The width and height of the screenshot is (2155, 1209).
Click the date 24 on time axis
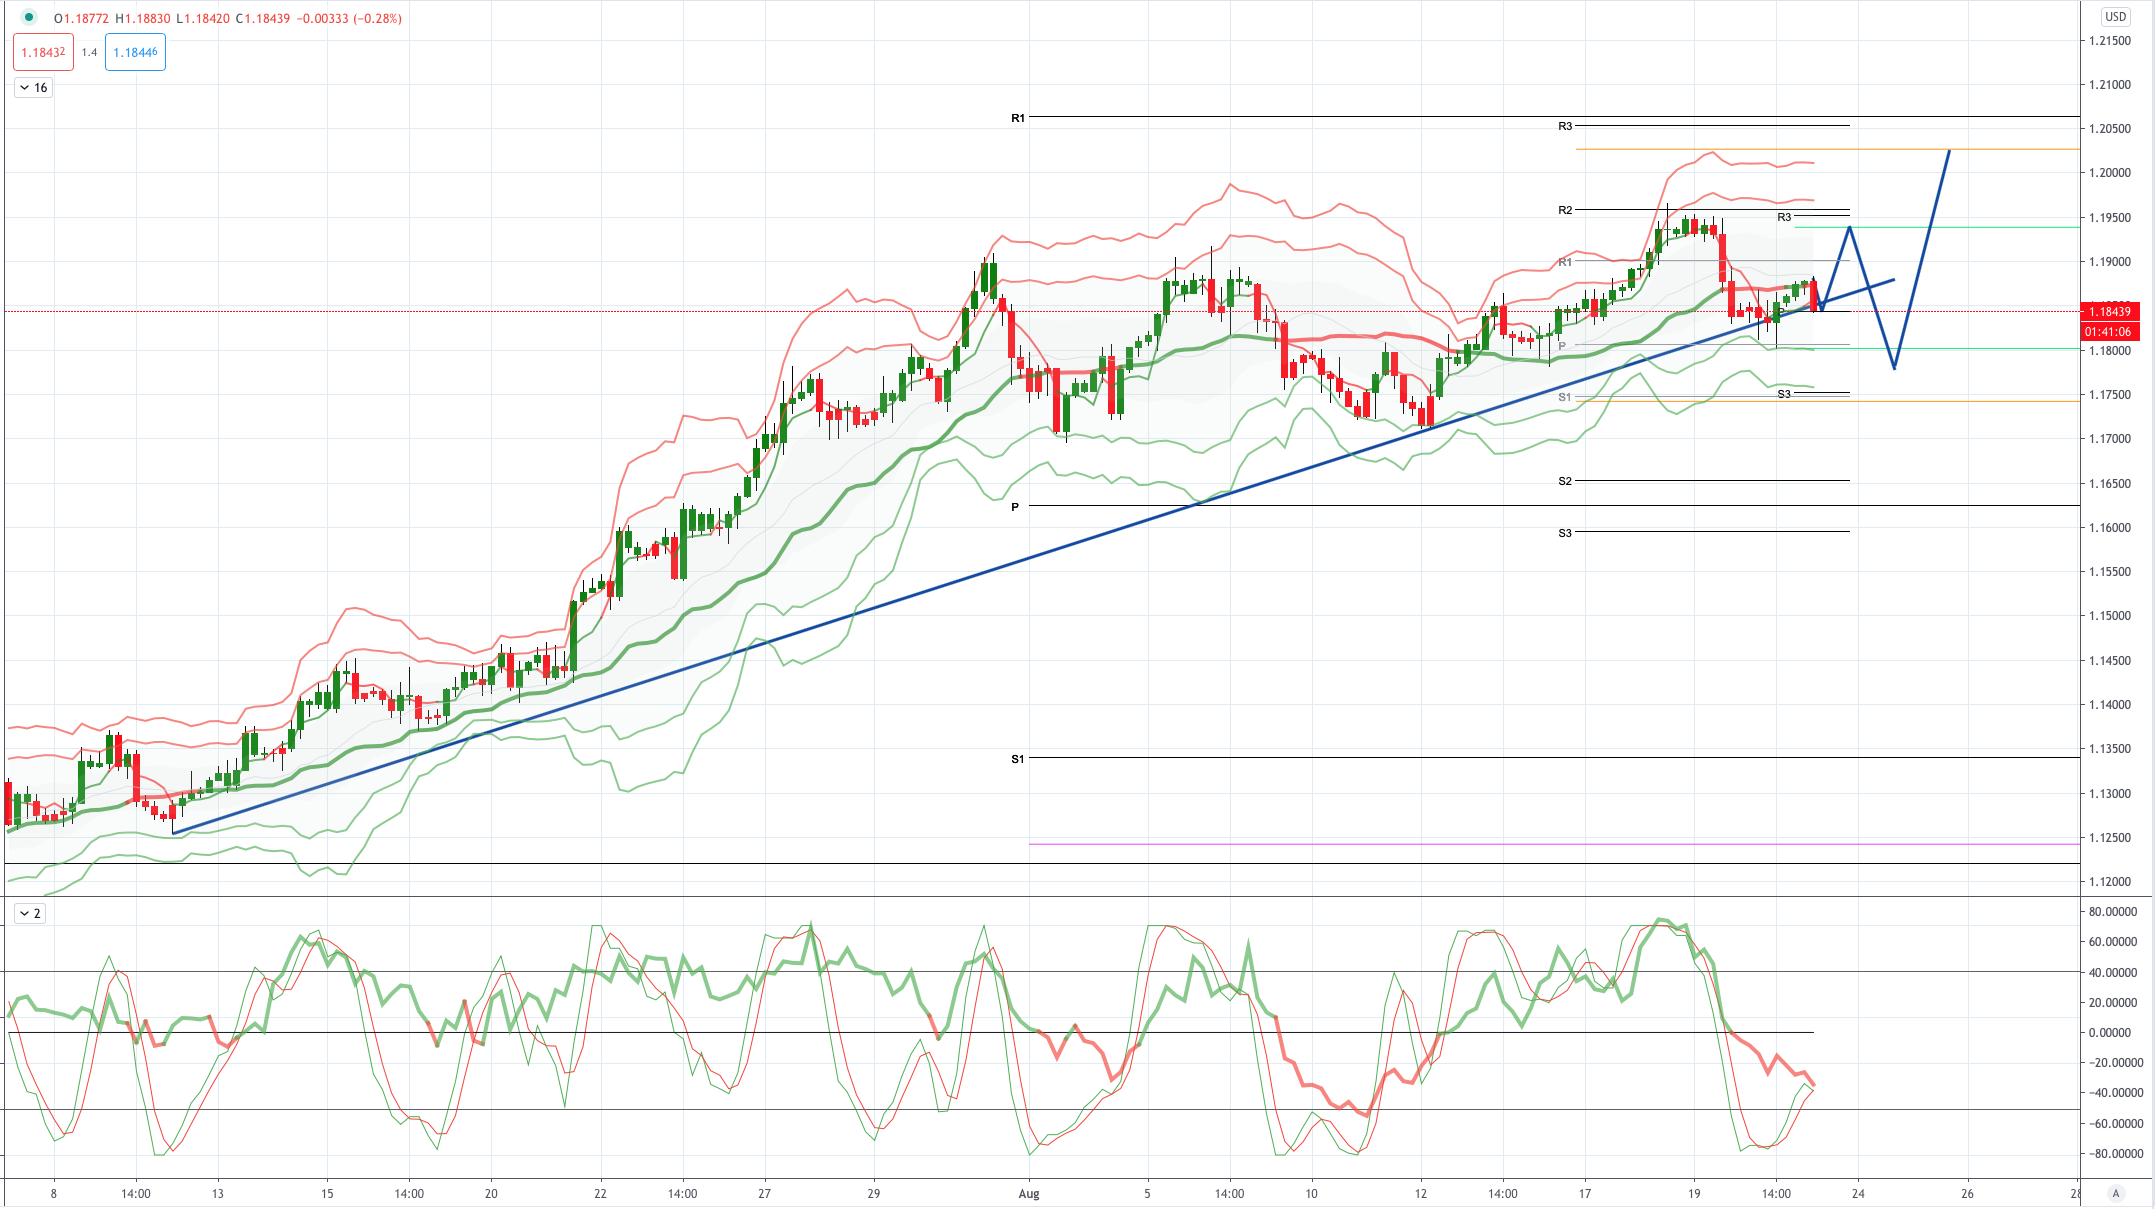point(1858,1193)
